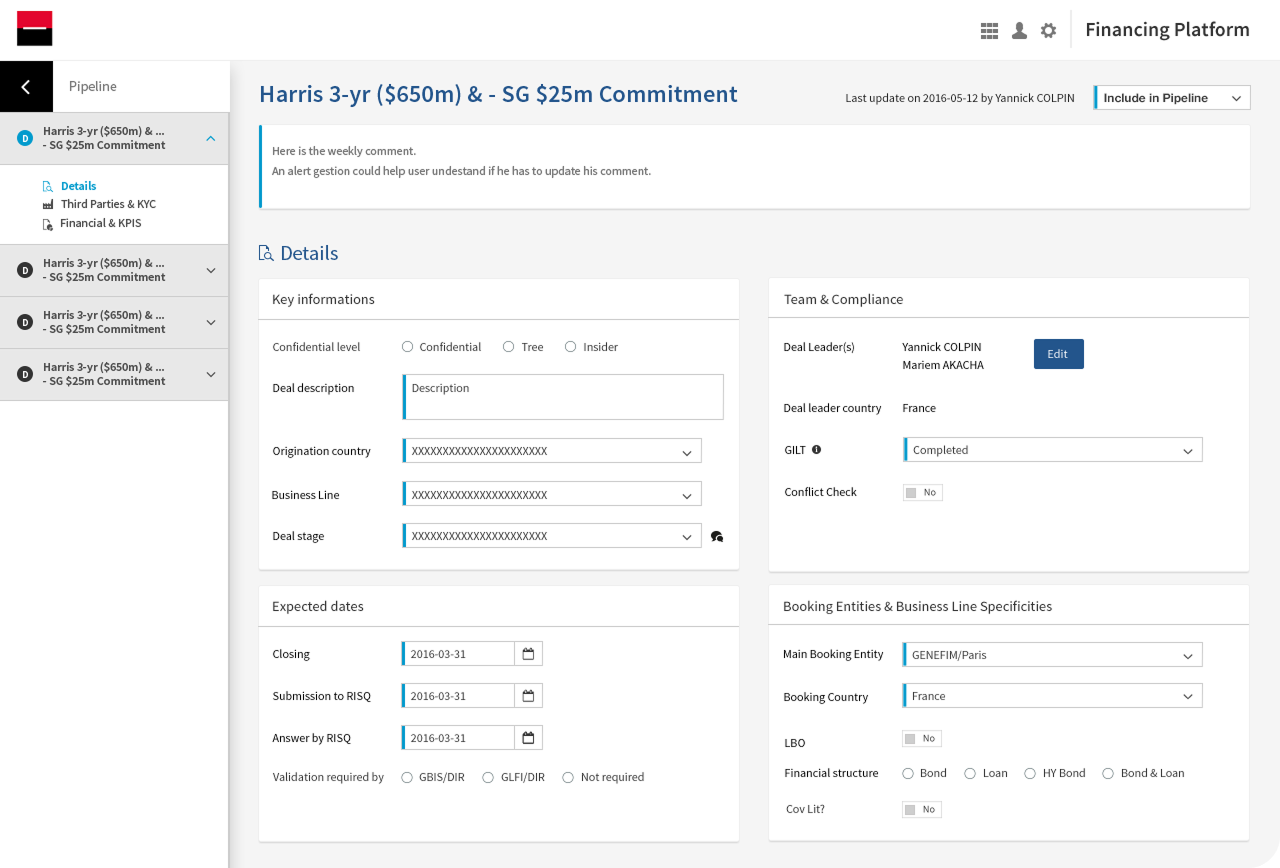This screenshot has width=1280, height=868.
Task: Toggle the LBO switch to Yes
Action: coord(921,738)
